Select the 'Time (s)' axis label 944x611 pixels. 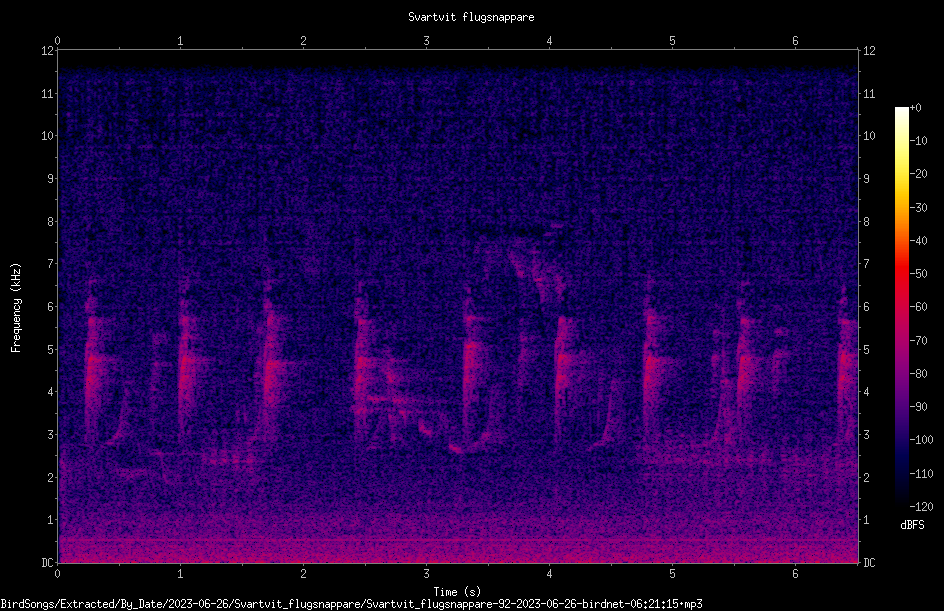[457, 592]
